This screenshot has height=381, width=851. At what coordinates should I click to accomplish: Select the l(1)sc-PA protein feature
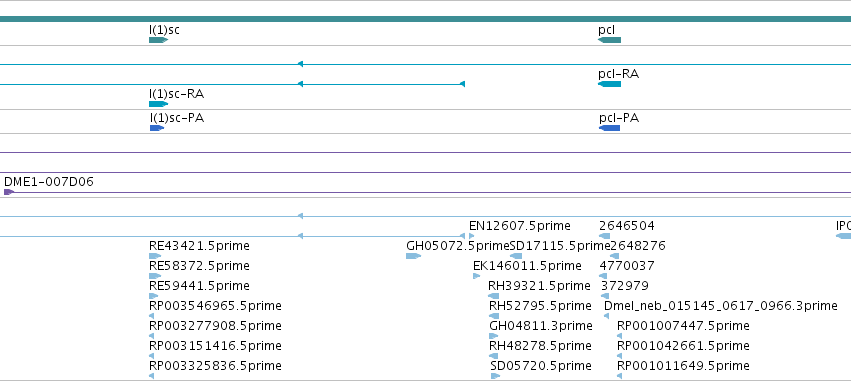157,128
